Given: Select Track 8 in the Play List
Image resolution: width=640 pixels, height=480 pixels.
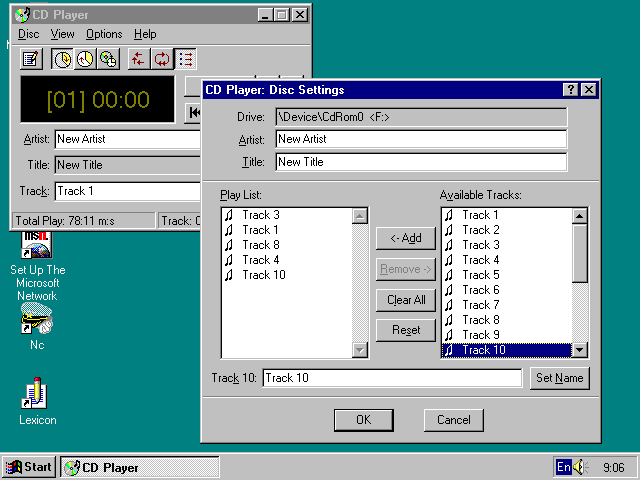Looking at the screenshot, I should tap(260, 245).
